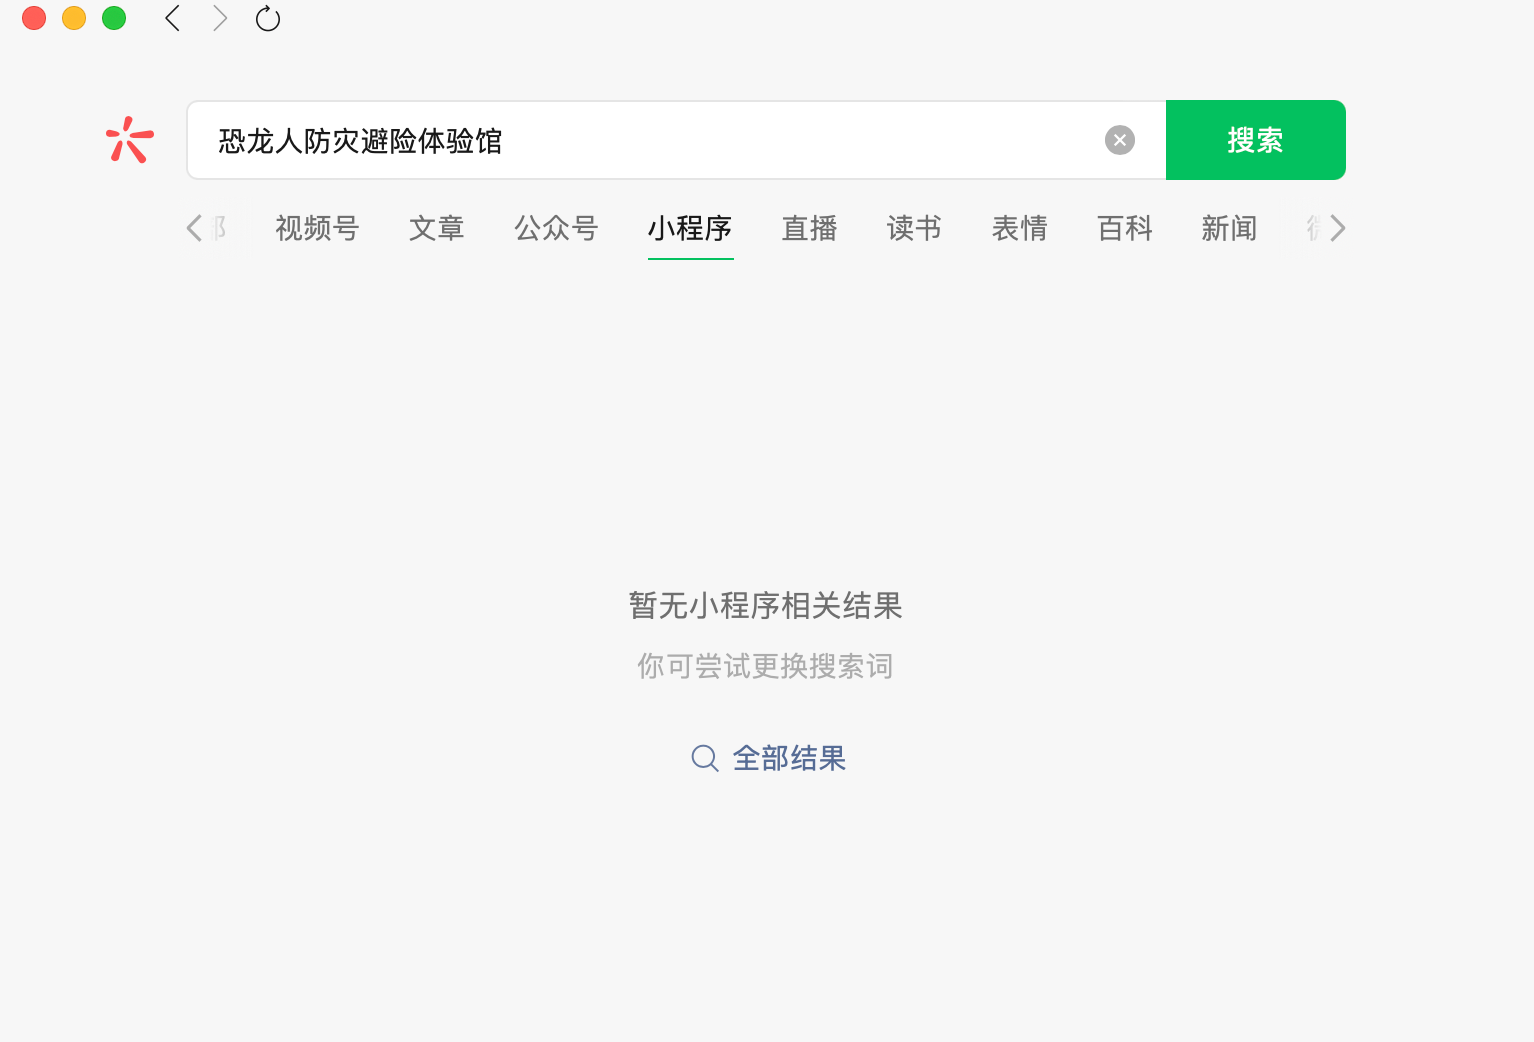Open the 全部结果 link
1534x1042 pixels.
789,758
